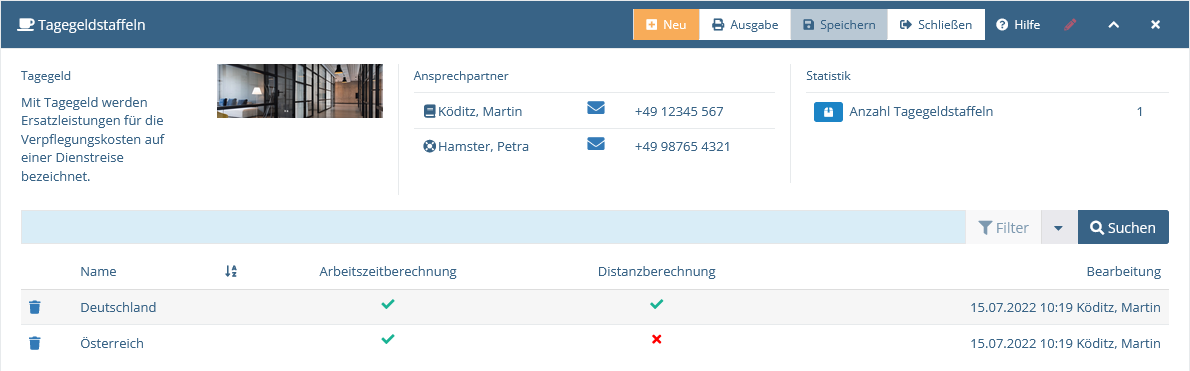Send email to Hamster, Petra via envelope icon
1190x371 pixels.
click(x=596, y=143)
